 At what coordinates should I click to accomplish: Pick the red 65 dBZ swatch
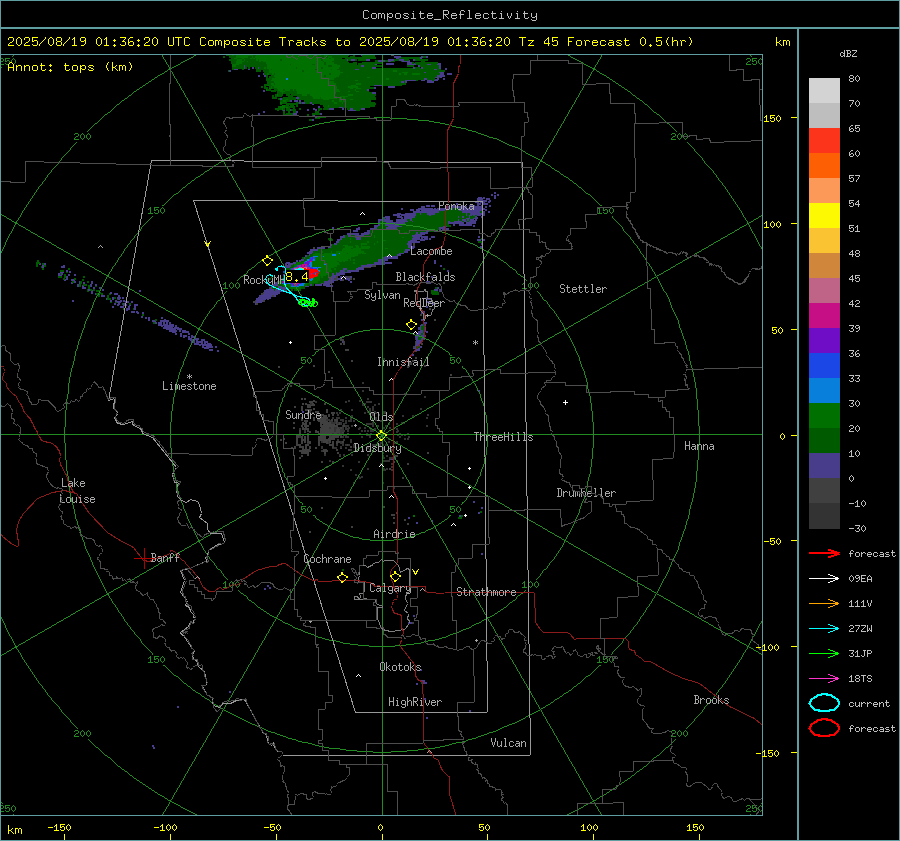coord(824,140)
